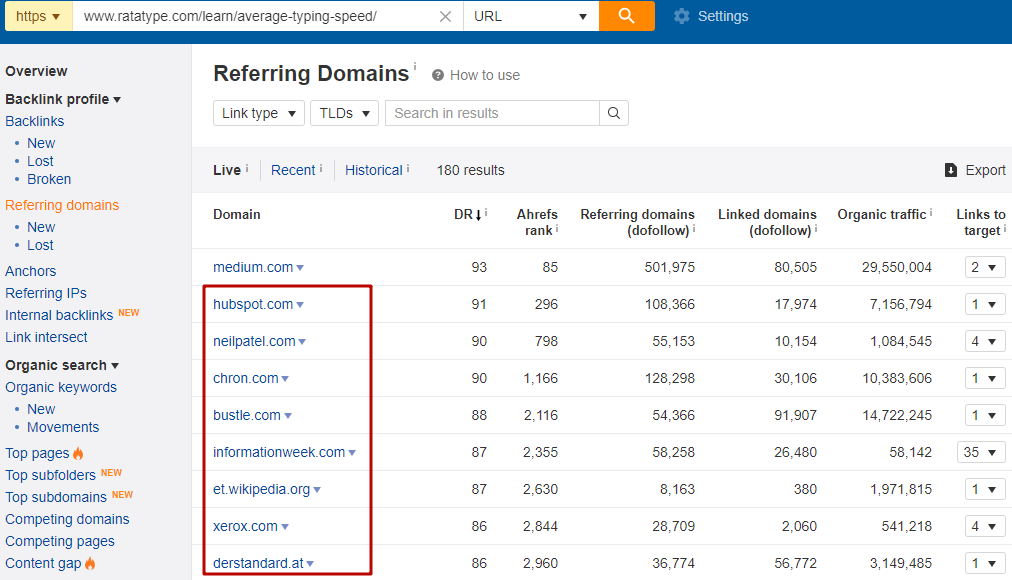The height and width of the screenshot is (580, 1012).
Task: Open the Link type filter dropdown
Action: click(x=259, y=113)
